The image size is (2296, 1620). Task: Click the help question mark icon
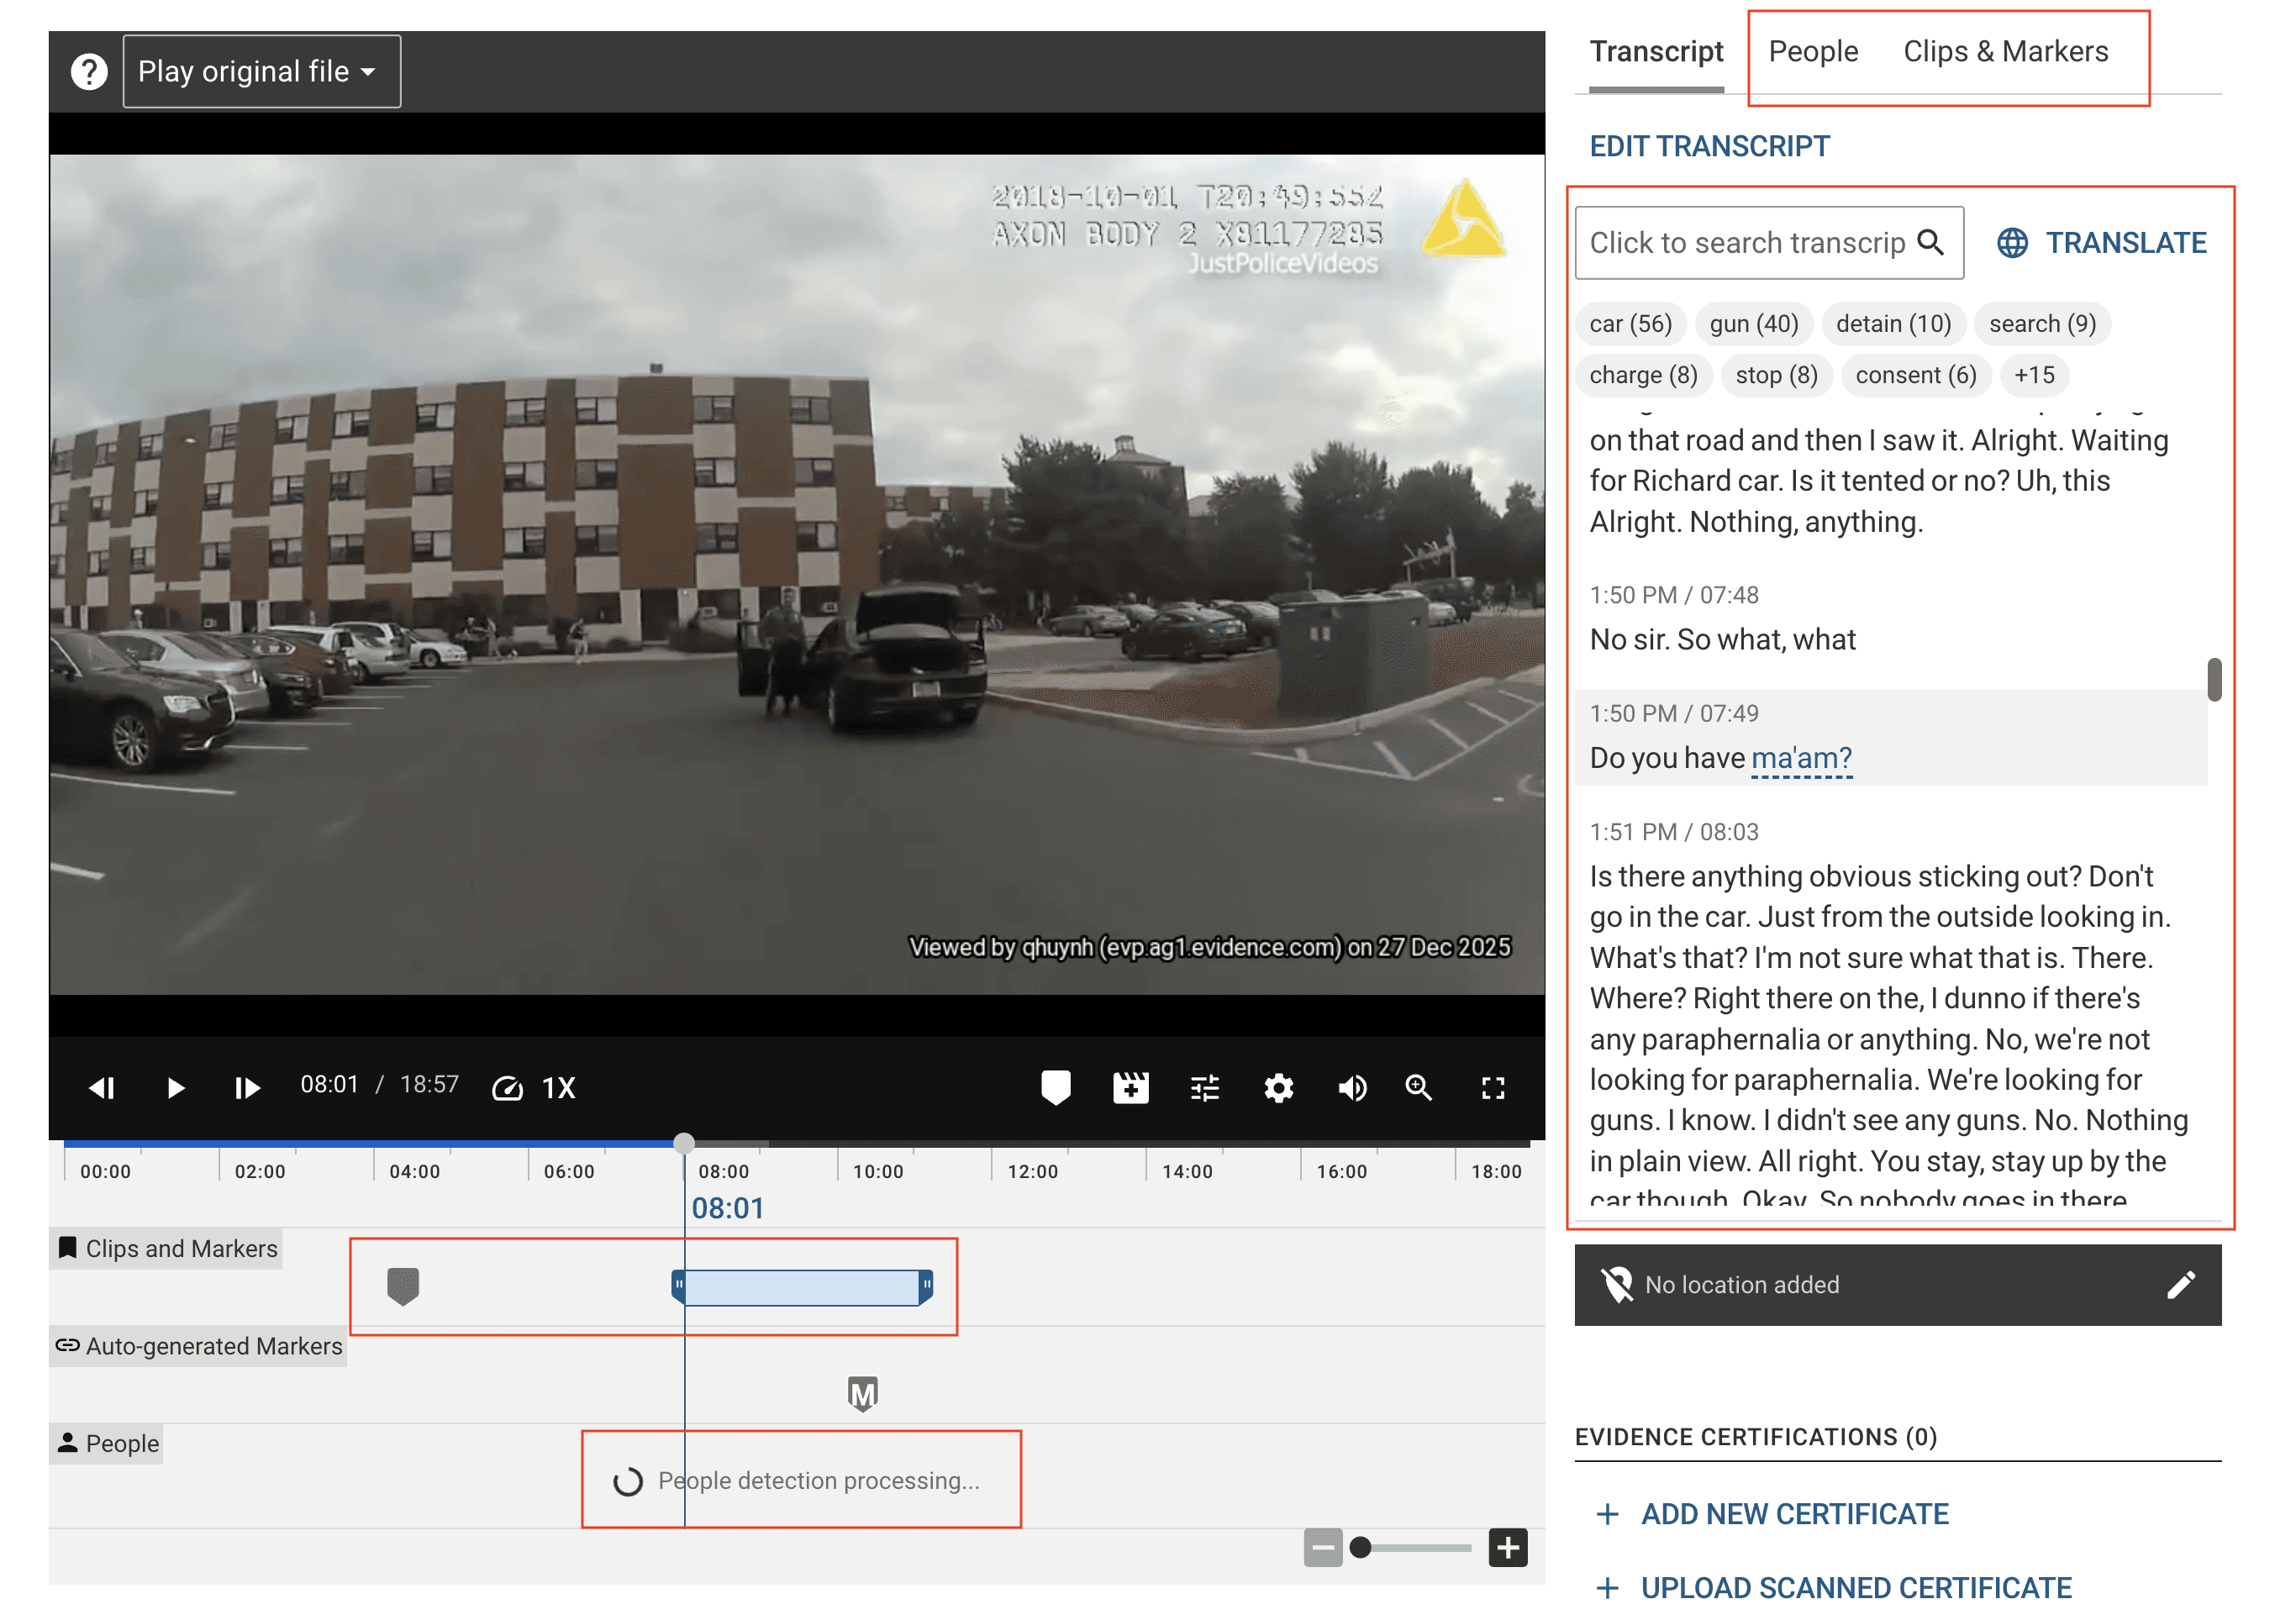click(x=89, y=71)
